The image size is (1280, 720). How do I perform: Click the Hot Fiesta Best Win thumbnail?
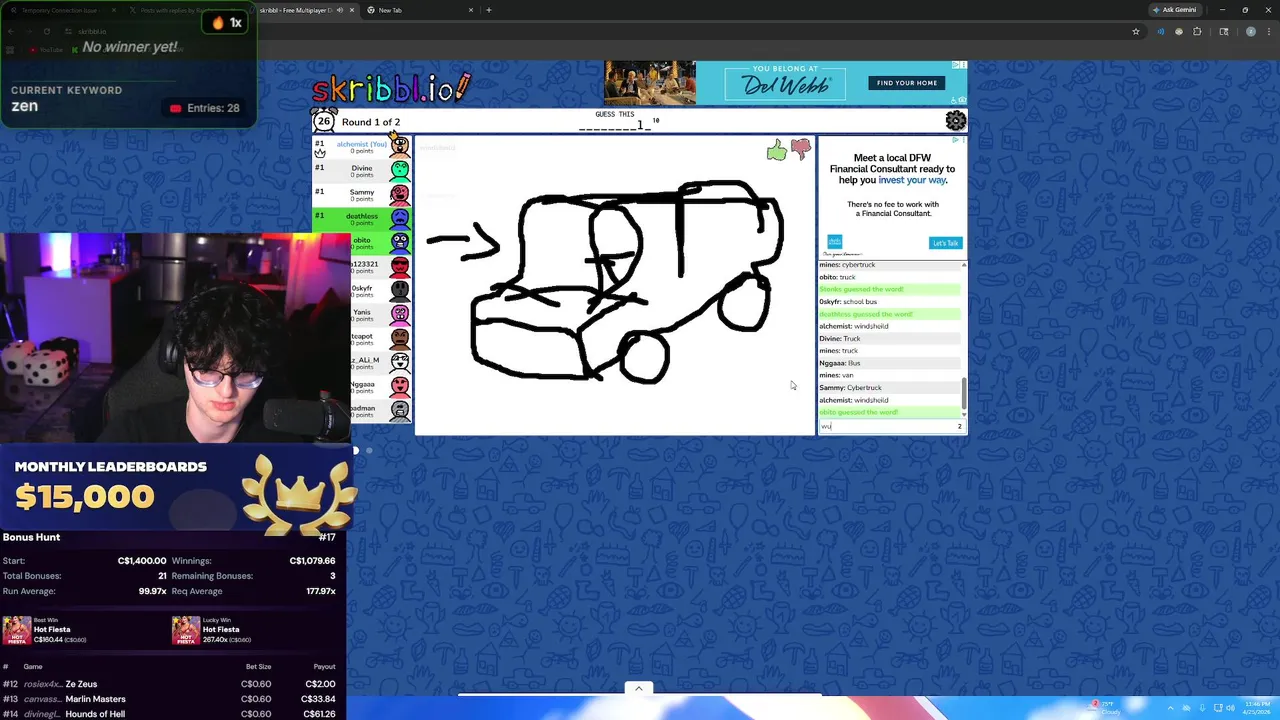[x=17, y=631]
